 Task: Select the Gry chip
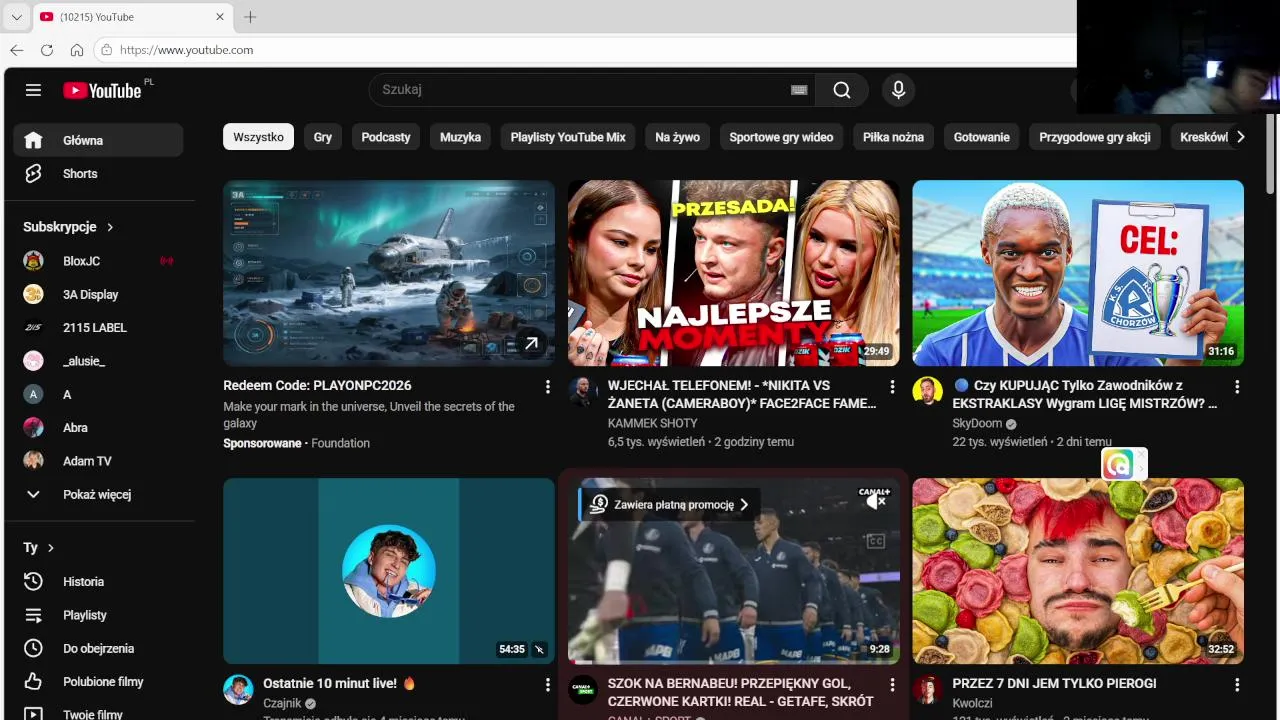[x=322, y=137]
